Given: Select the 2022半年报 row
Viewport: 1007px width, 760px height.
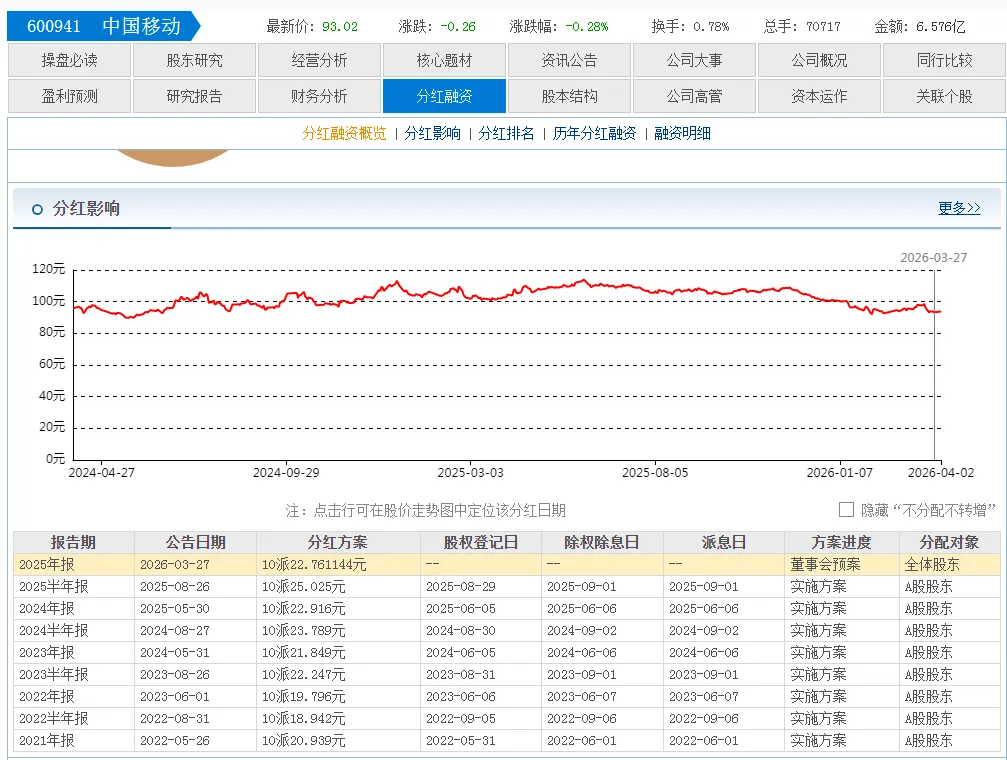Looking at the screenshot, I should click(507, 718).
